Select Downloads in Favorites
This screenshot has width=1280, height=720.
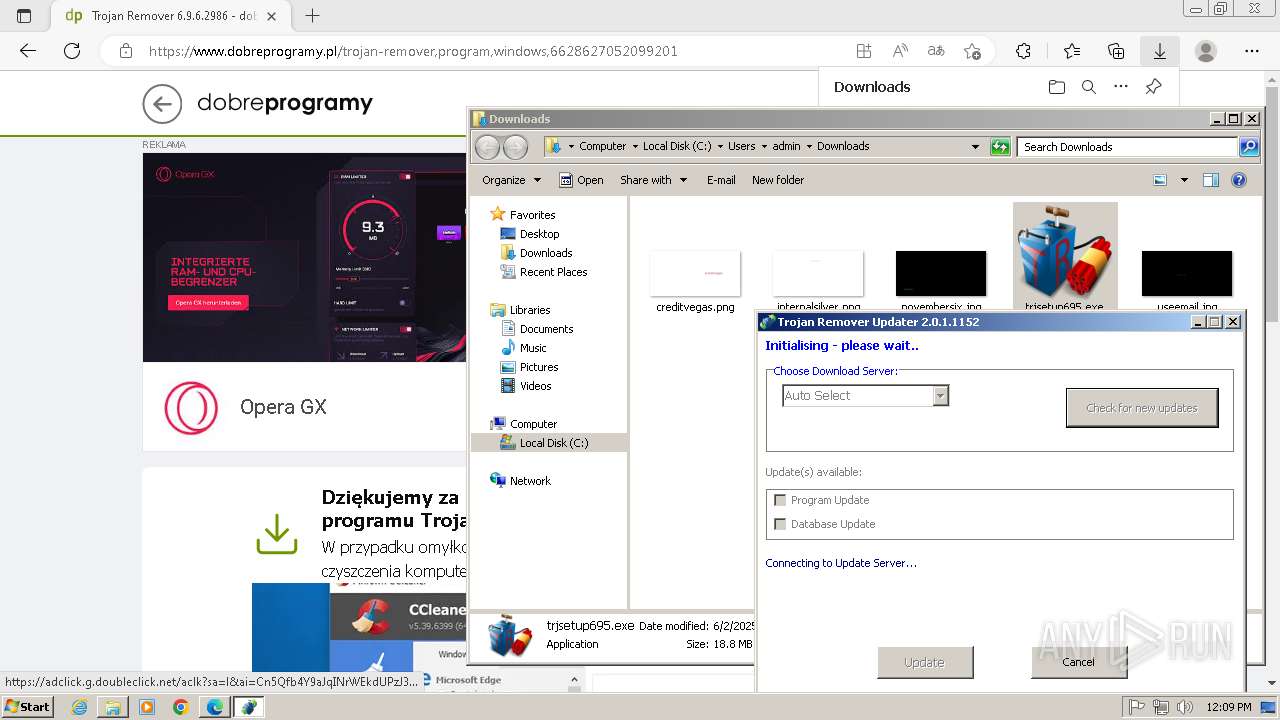536,253
